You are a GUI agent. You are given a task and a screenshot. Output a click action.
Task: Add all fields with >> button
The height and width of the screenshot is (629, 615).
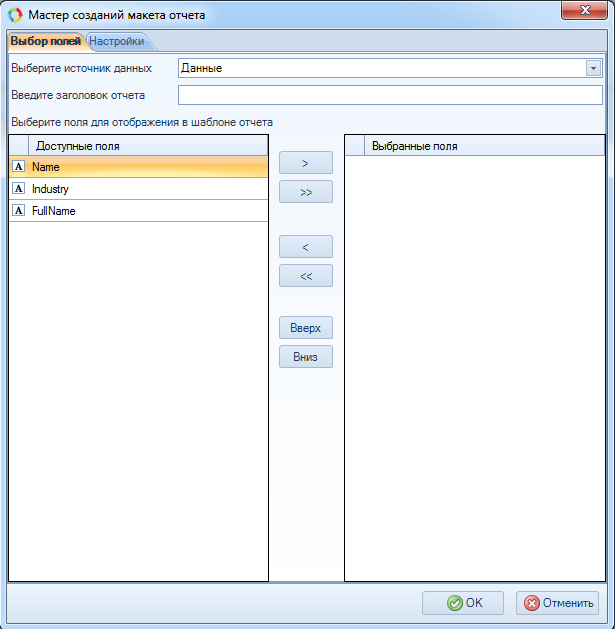(x=305, y=192)
